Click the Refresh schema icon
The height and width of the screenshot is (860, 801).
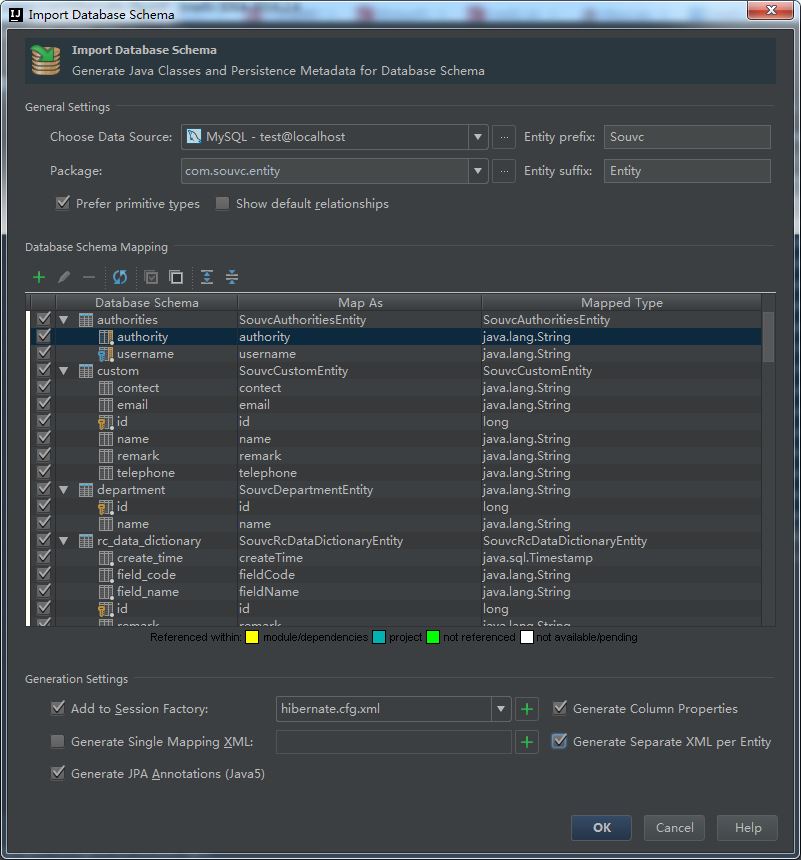120,277
